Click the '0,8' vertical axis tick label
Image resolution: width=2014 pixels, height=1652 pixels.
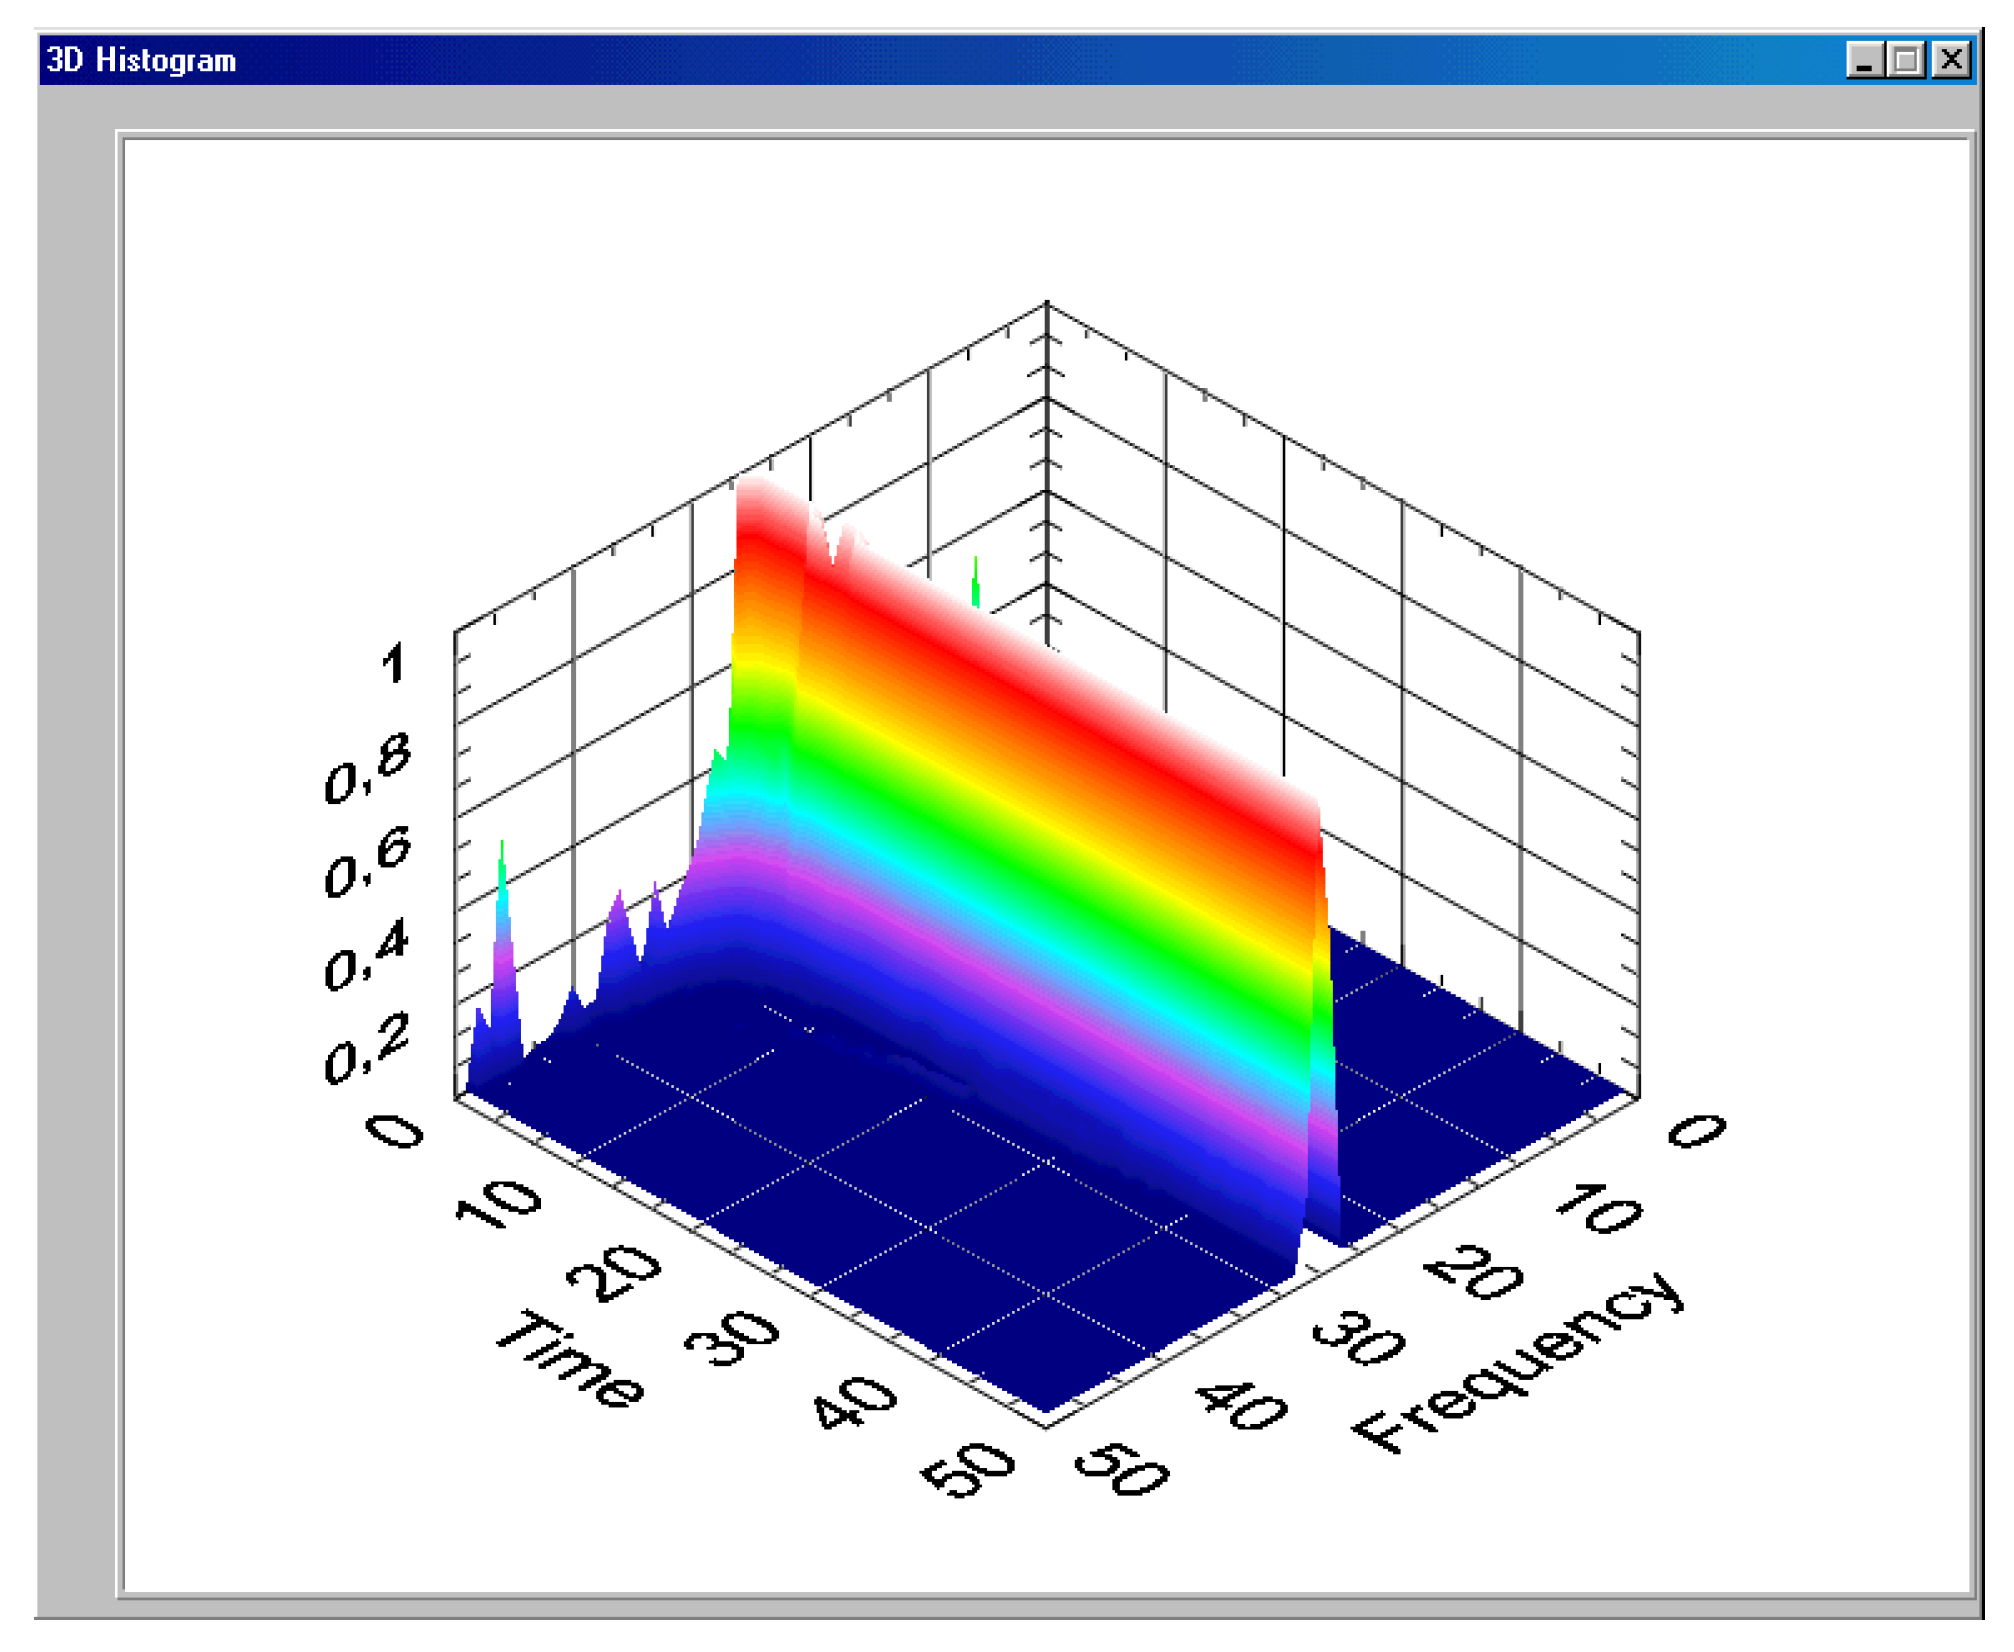coord(367,770)
